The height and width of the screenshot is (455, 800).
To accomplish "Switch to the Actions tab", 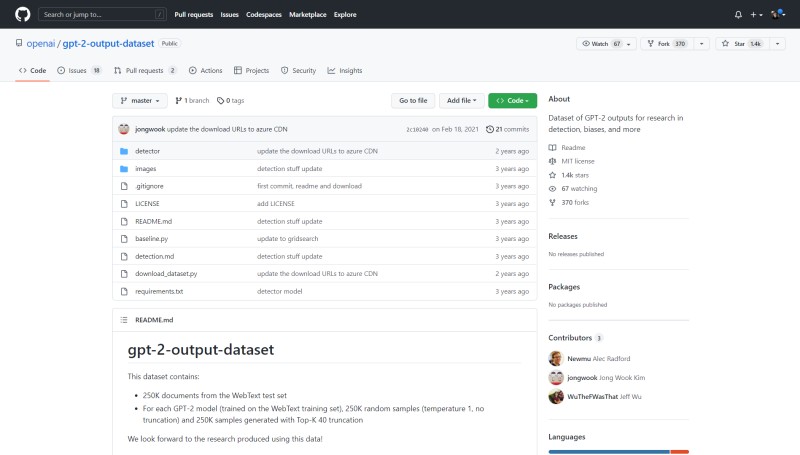I will coord(206,70).
